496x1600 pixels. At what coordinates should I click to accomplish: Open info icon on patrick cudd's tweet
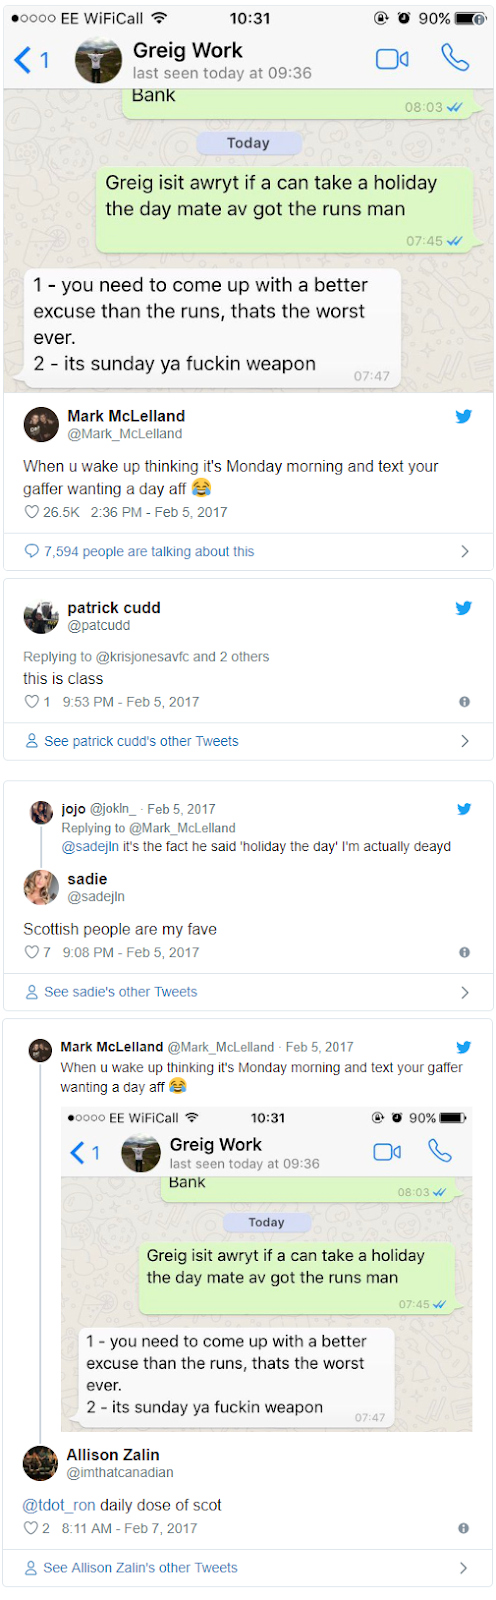tap(464, 702)
